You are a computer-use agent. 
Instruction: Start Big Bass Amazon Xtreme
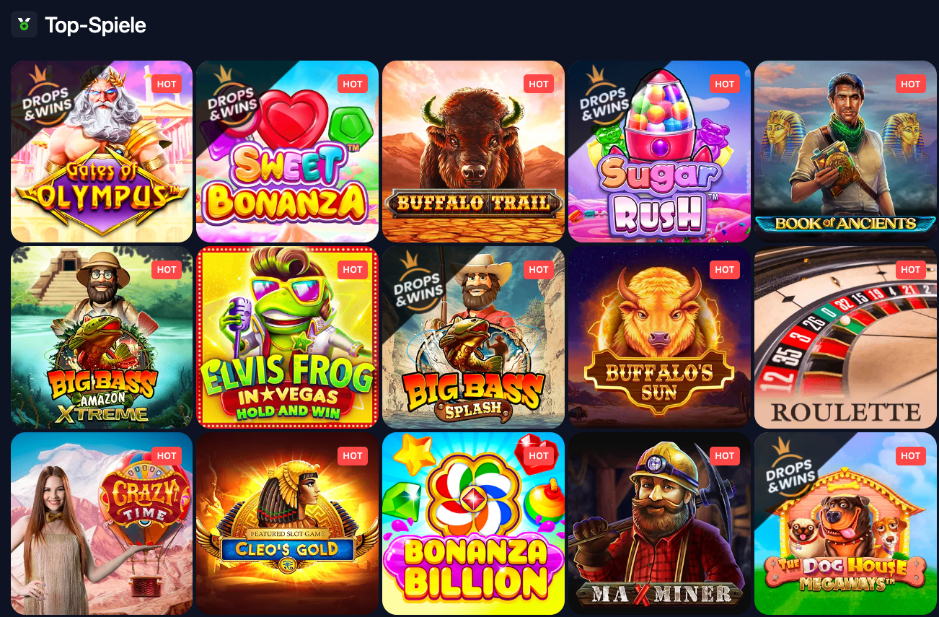[x=102, y=337]
